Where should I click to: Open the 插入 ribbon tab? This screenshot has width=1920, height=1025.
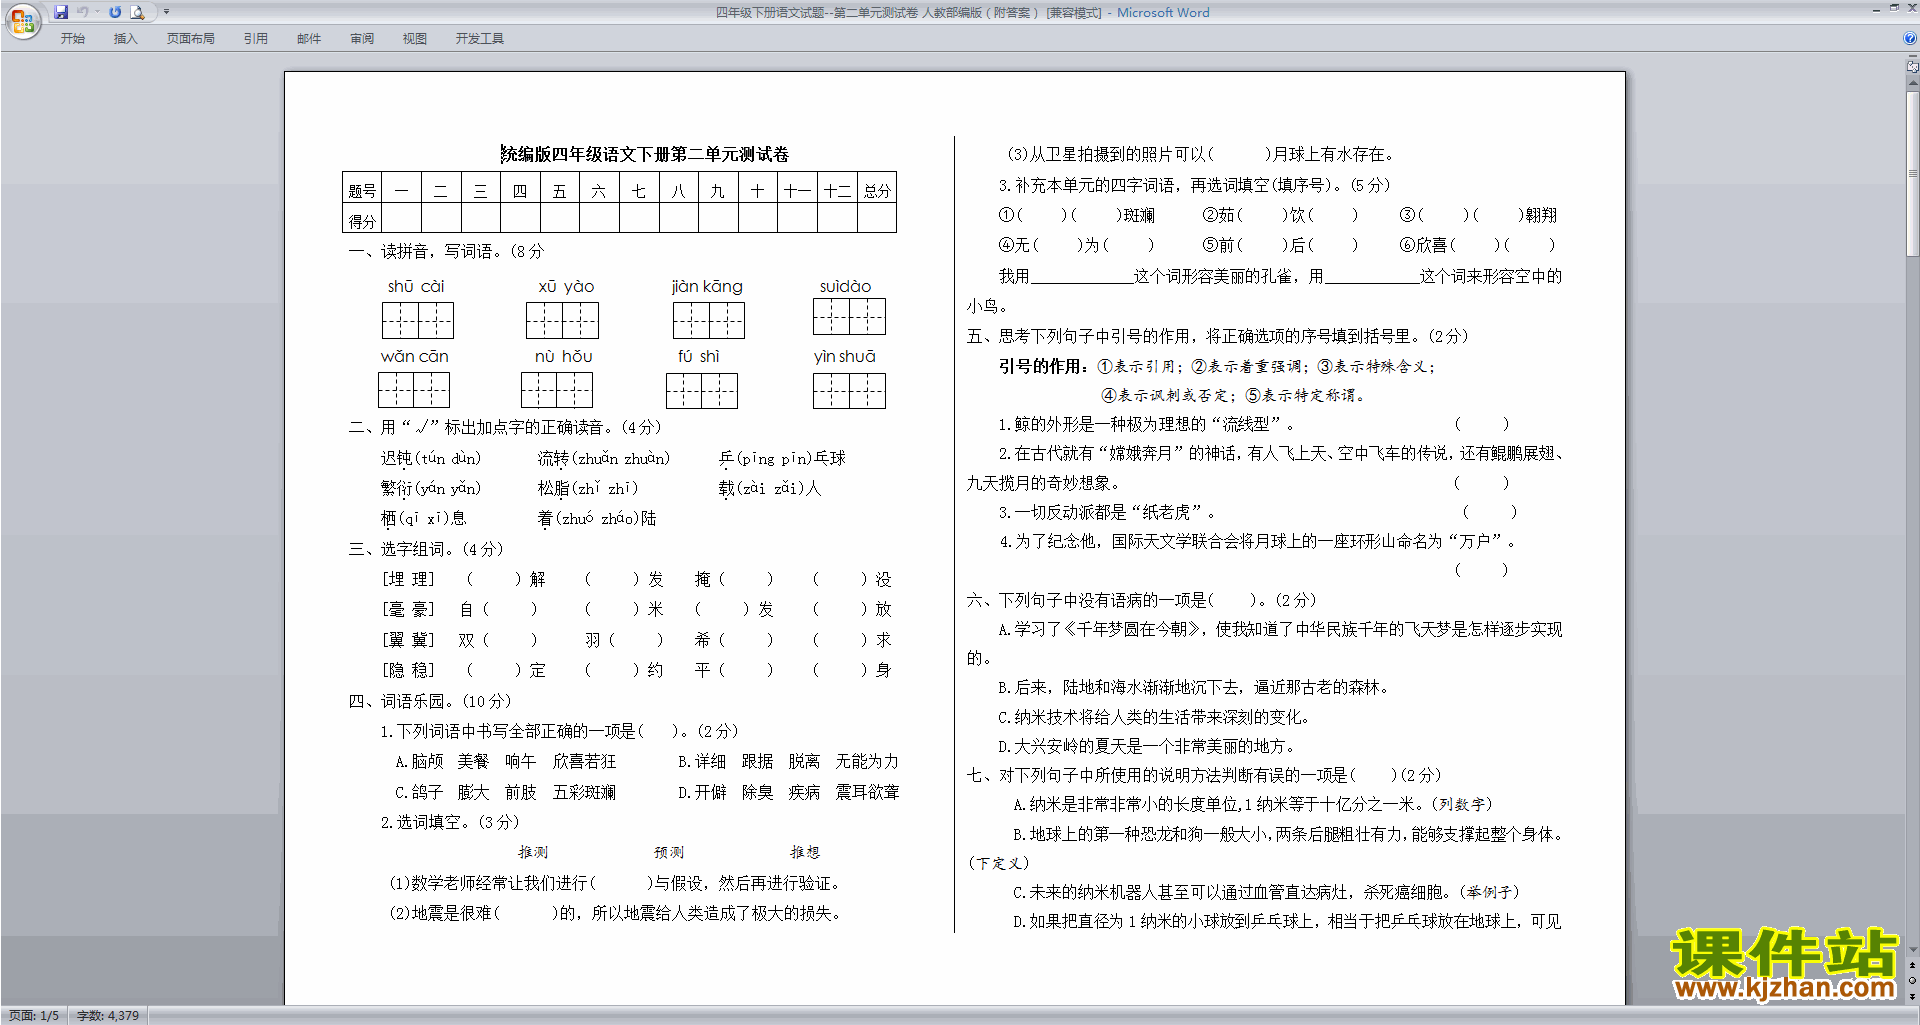pyautogui.click(x=125, y=38)
